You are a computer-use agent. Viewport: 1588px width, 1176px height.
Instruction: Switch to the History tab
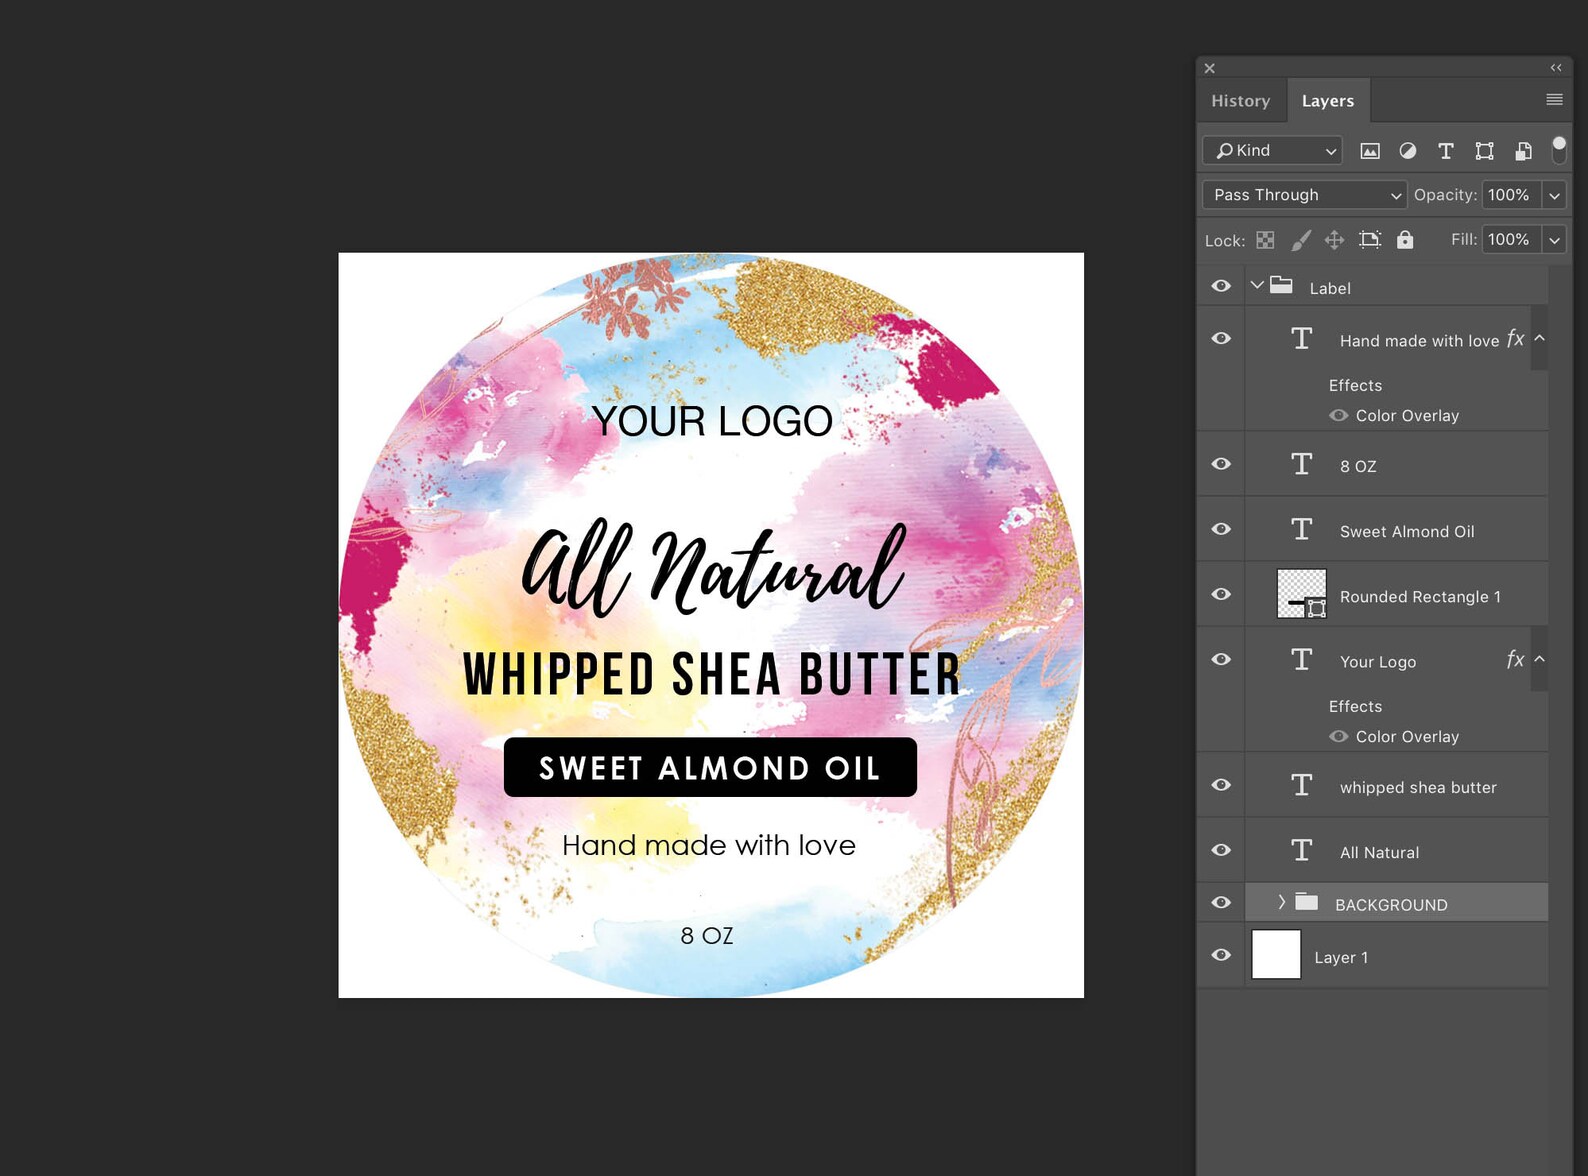click(1241, 101)
